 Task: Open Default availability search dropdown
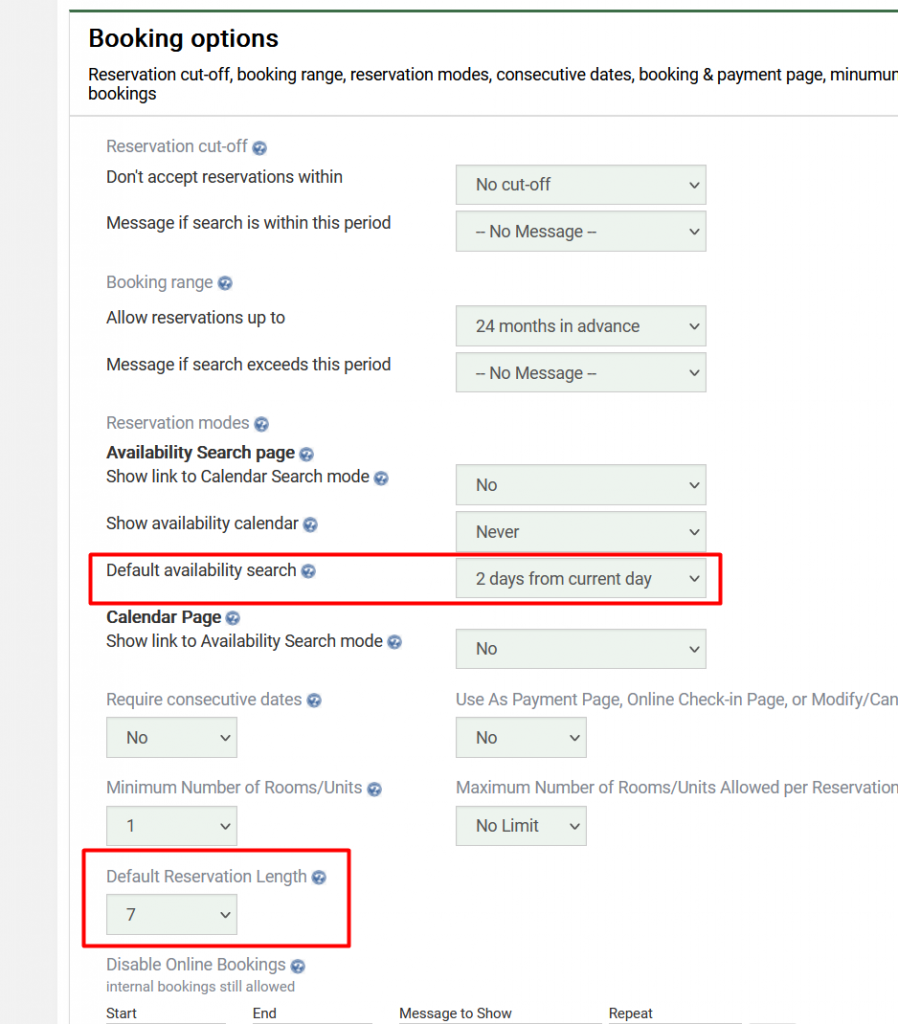pyautogui.click(x=580, y=579)
